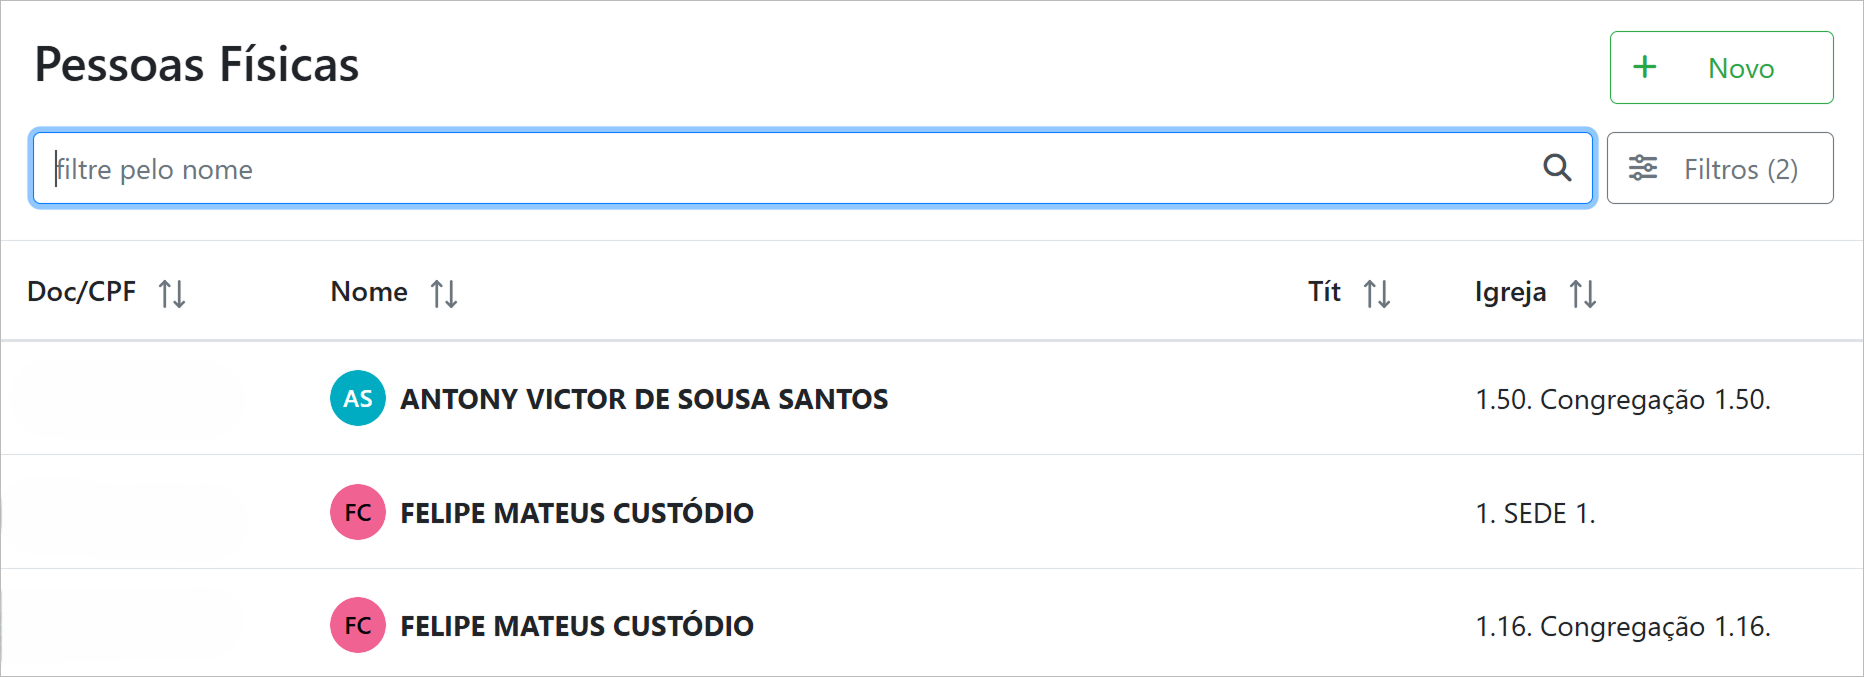Click the FC avatar for Congregação 1.16 row
This screenshot has height=677, width=1864.
[x=358, y=625]
